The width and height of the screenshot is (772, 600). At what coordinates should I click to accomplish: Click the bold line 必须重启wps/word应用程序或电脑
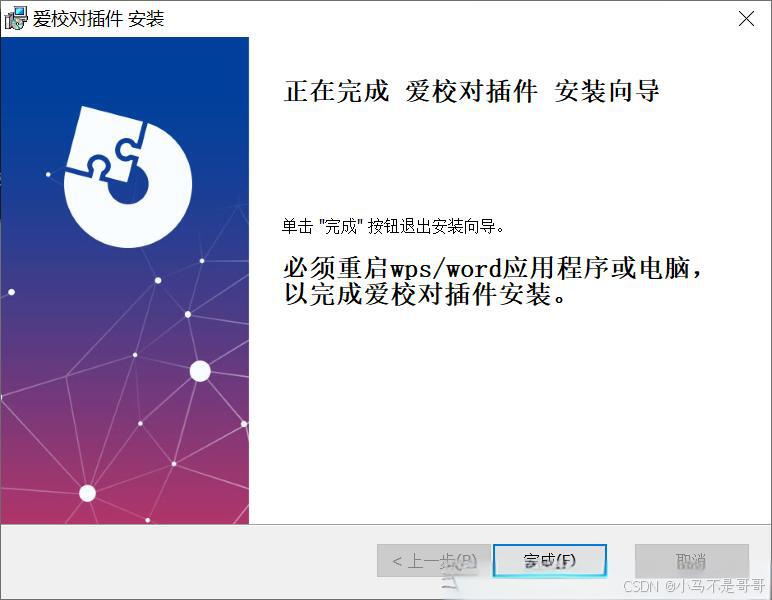(x=492, y=269)
